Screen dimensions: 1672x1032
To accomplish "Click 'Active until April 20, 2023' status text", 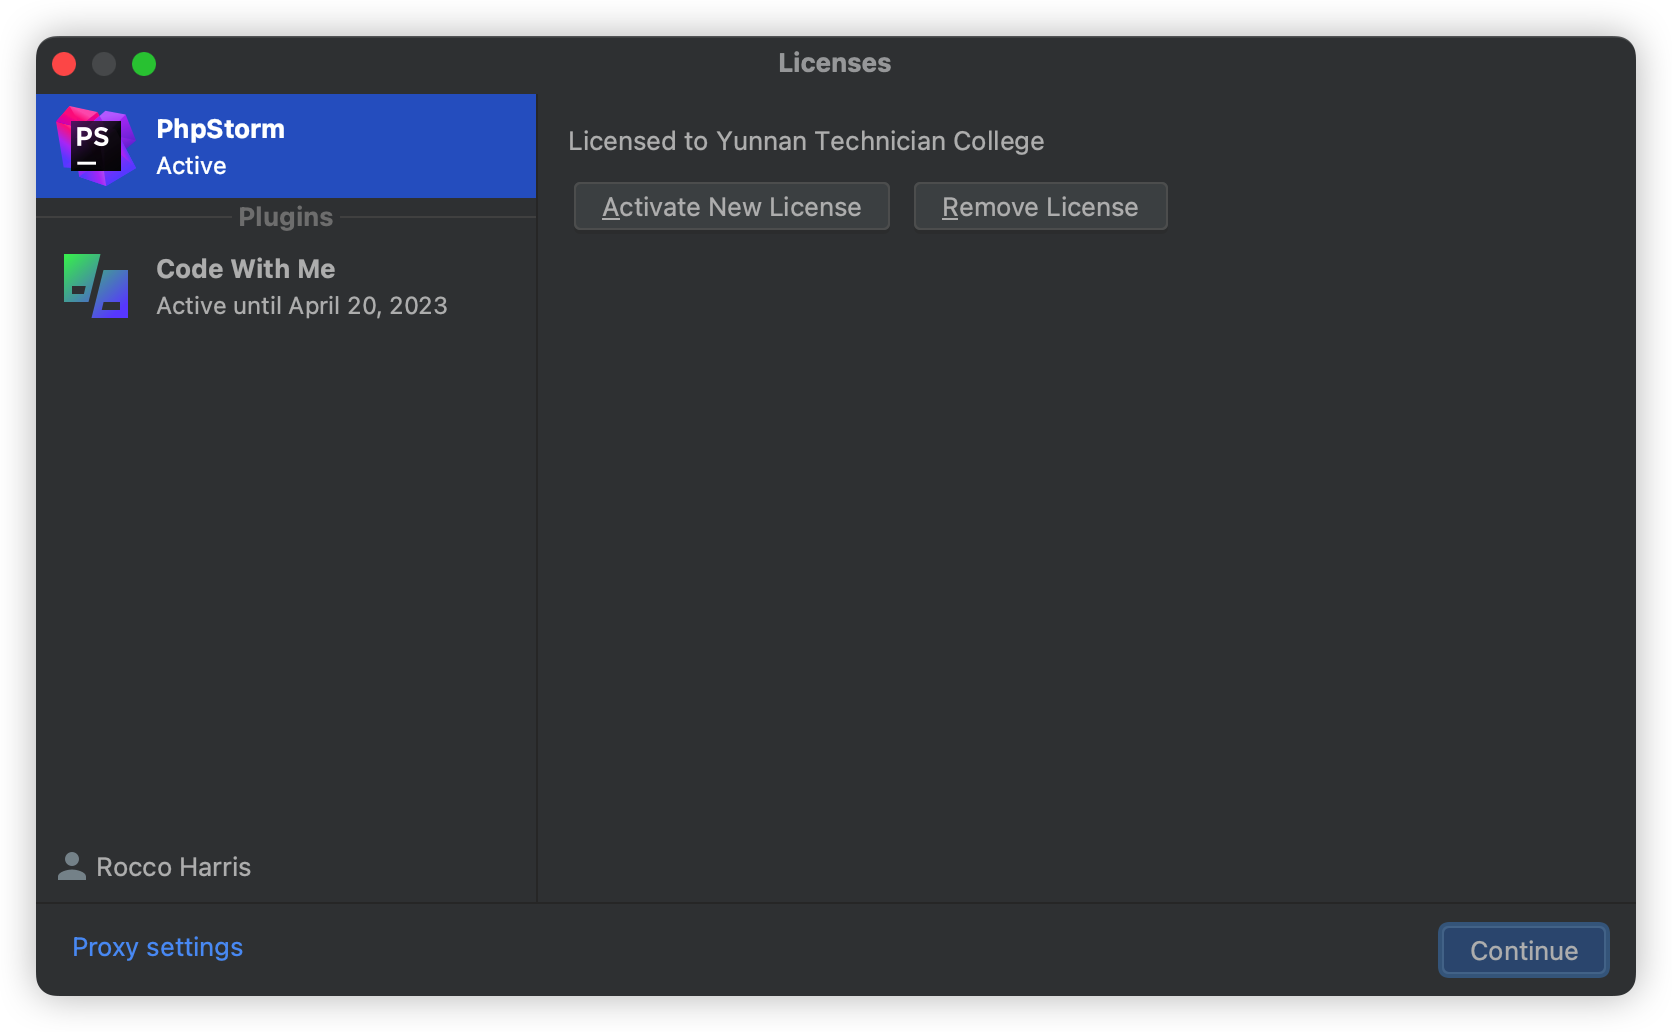I will pos(301,306).
